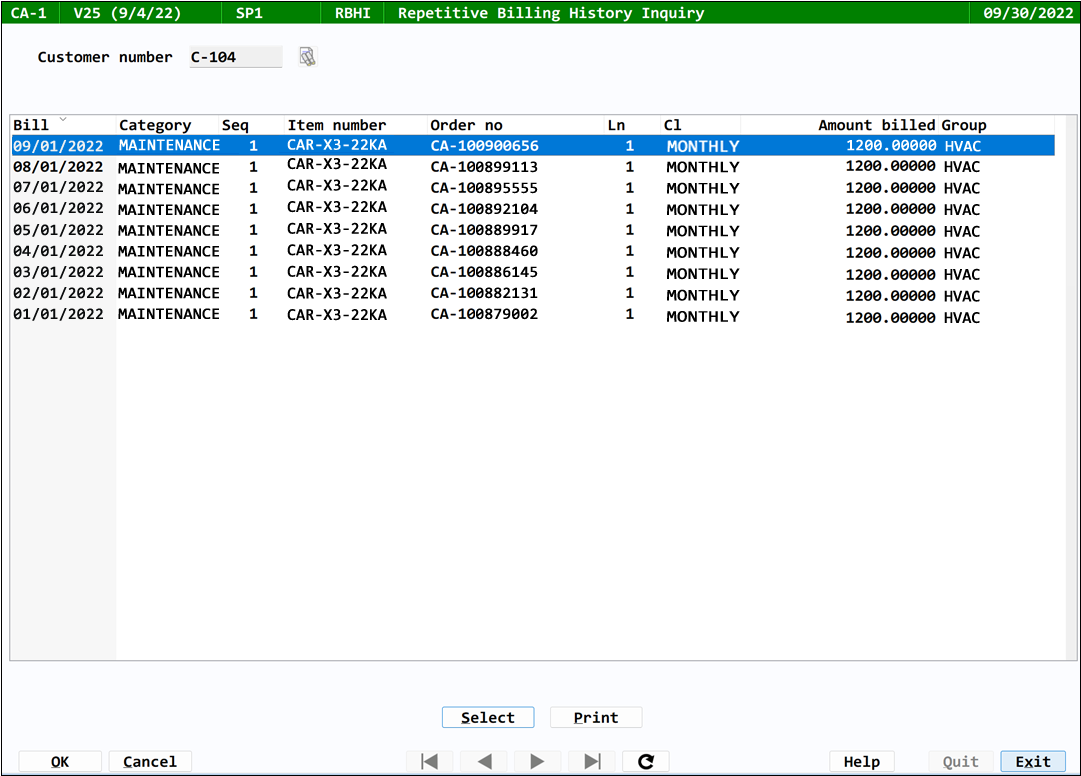Focus the Customer number field
Screen dimensions: 1081x776
pos(236,57)
